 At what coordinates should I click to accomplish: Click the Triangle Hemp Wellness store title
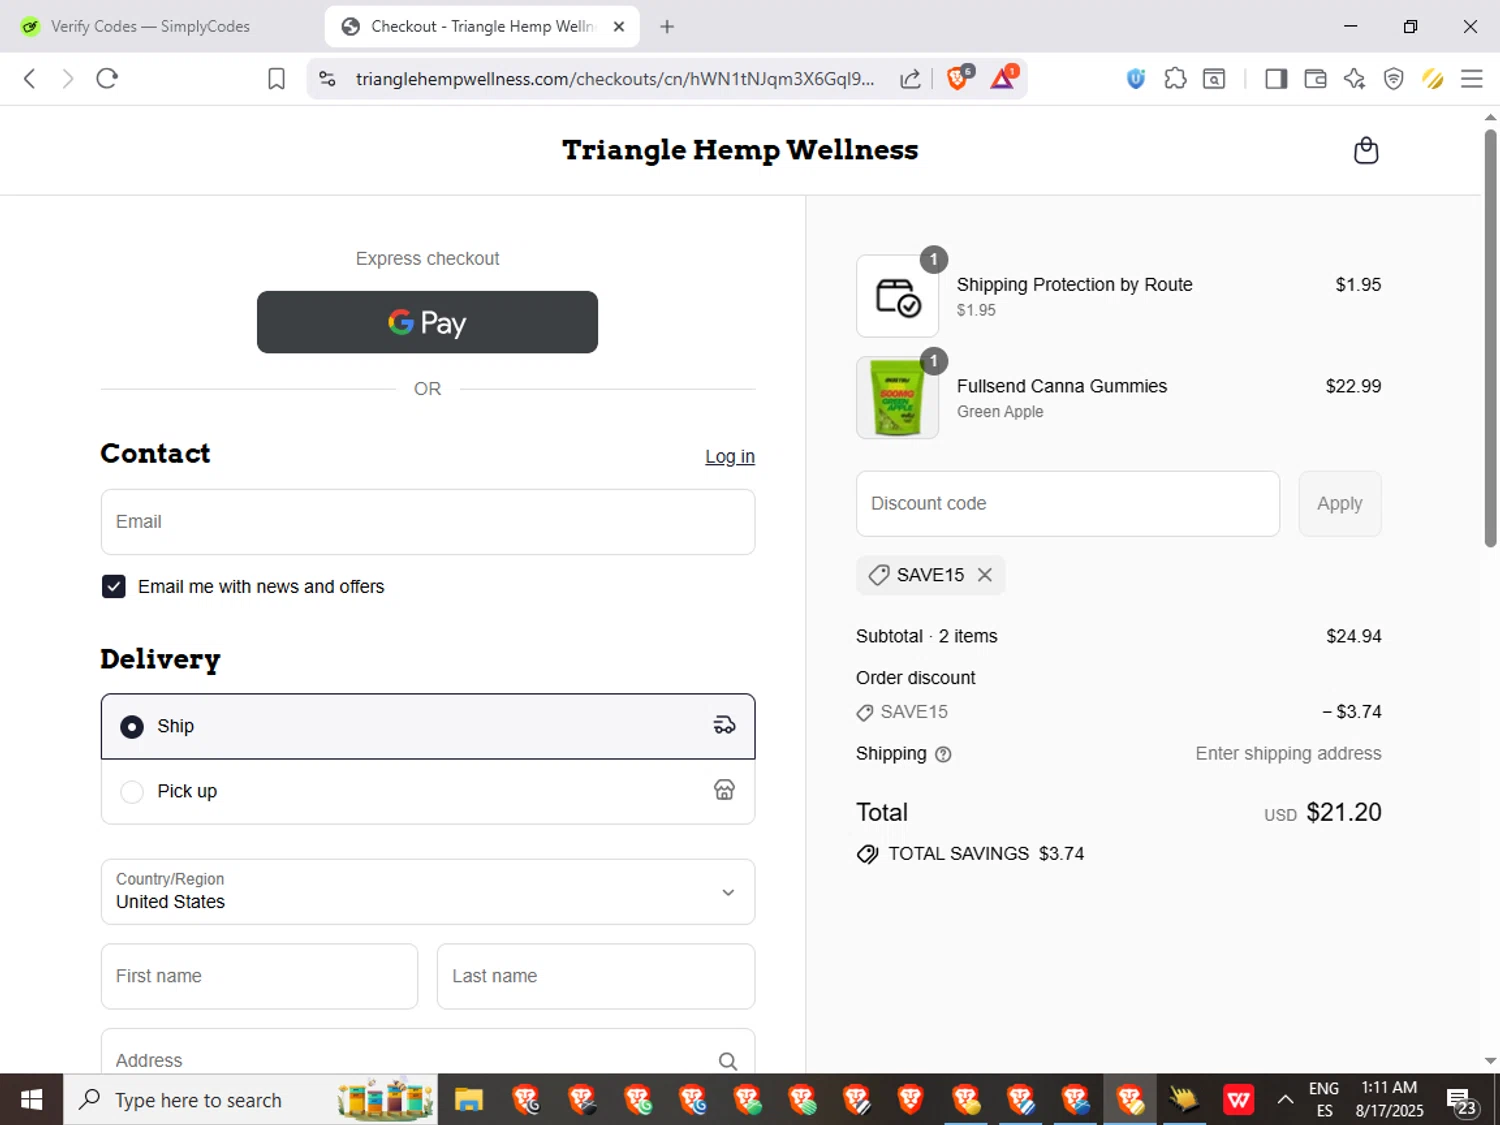point(740,150)
